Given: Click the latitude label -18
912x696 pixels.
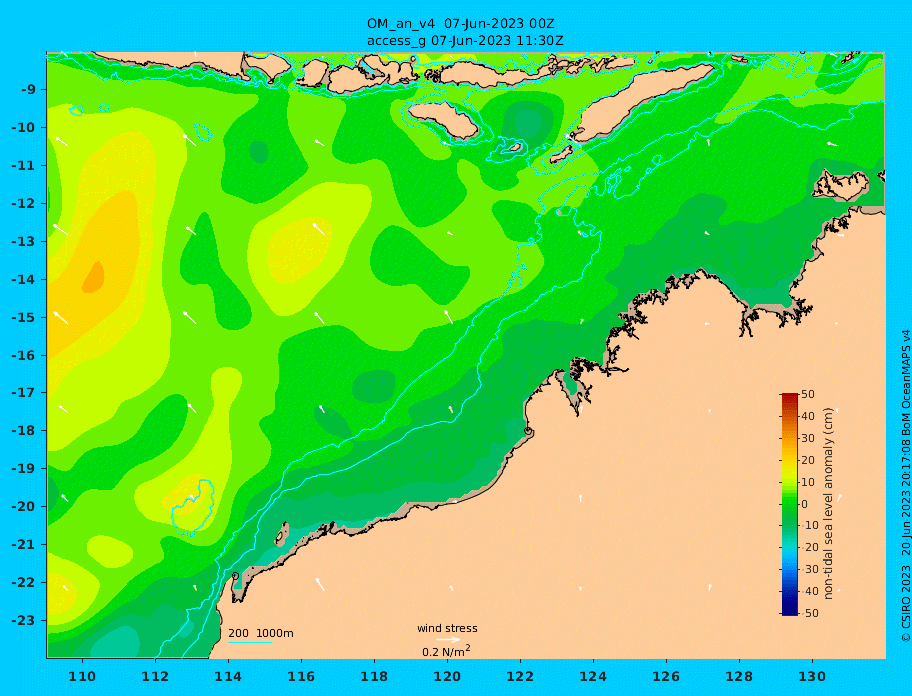Looking at the screenshot, I should [x=24, y=431].
